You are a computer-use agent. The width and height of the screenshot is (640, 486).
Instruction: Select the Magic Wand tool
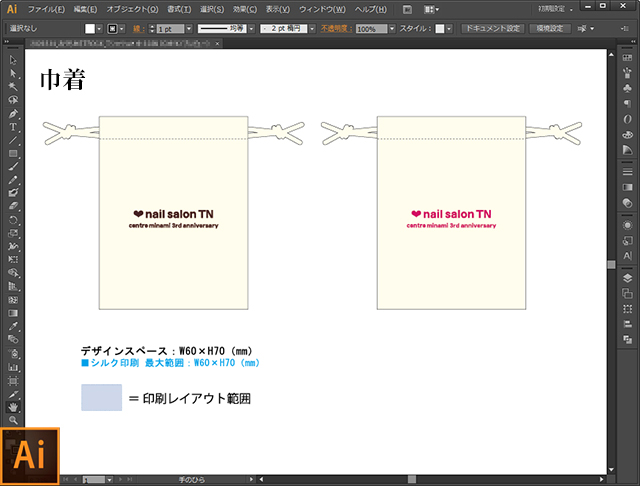(13, 87)
